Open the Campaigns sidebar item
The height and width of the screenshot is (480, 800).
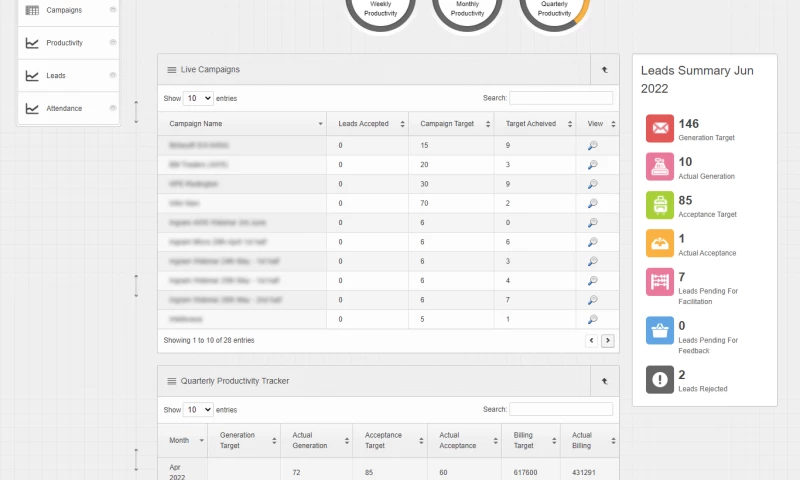pyautogui.click(x=68, y=10)
